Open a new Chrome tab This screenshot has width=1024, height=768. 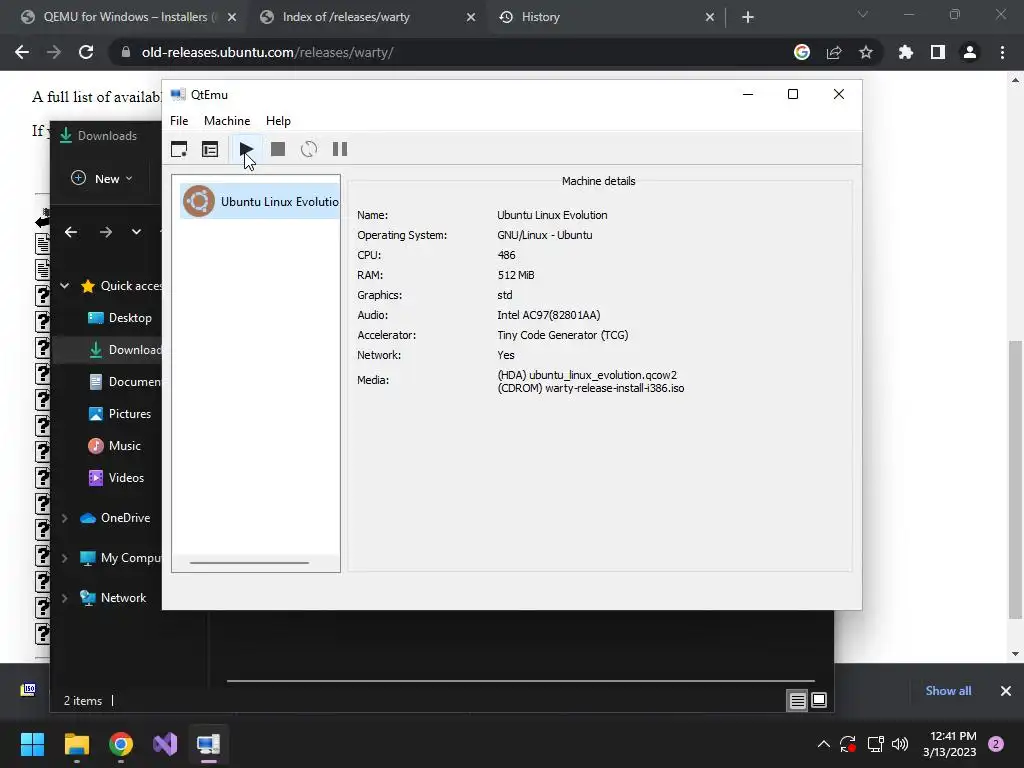click(748, 17)
